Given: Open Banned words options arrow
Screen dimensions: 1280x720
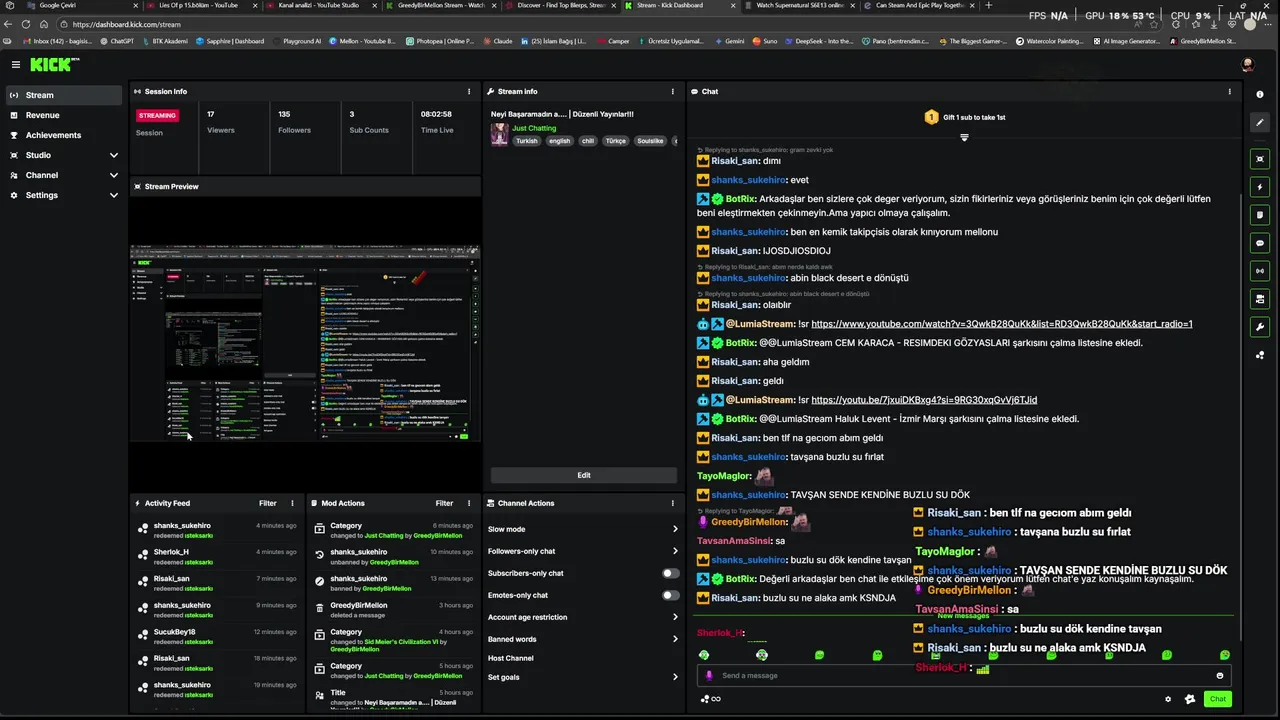Looking at the screenshot, I should click(x=675, y=639).
